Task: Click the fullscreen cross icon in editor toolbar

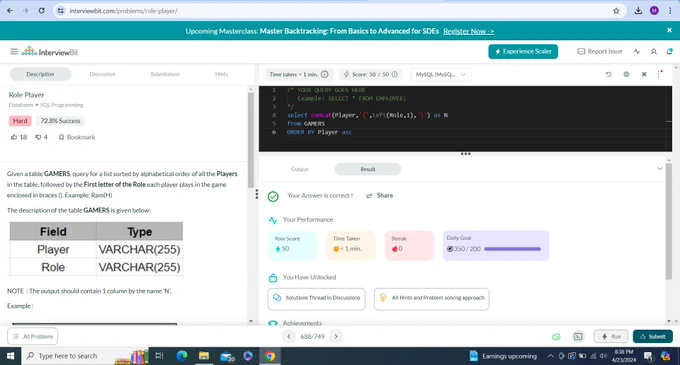Action: tap(644, 74)
